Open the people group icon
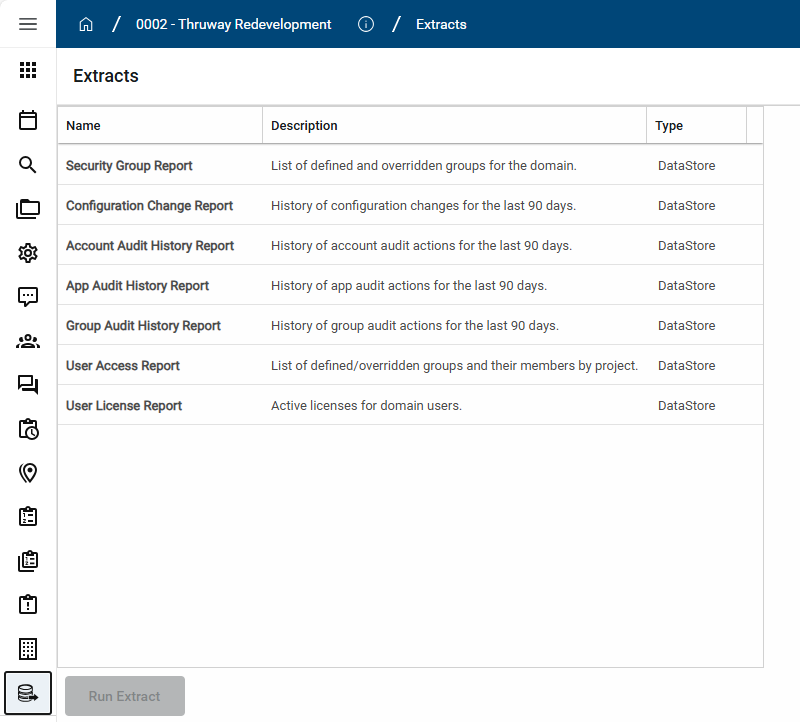 (x=28, y=341)
